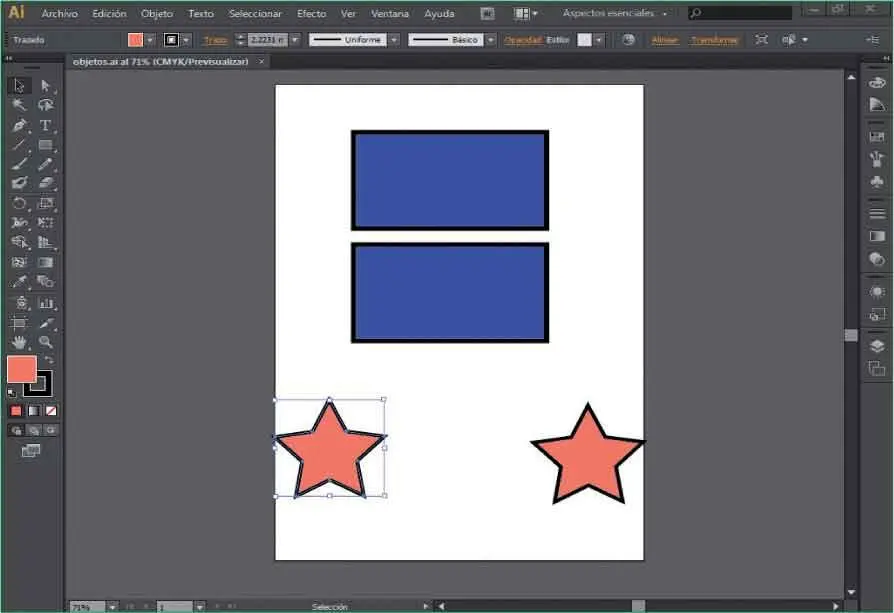This screenshot has height=613, width=894.
Task: Select the Free Transform tool
Action: tap(46, 223)
